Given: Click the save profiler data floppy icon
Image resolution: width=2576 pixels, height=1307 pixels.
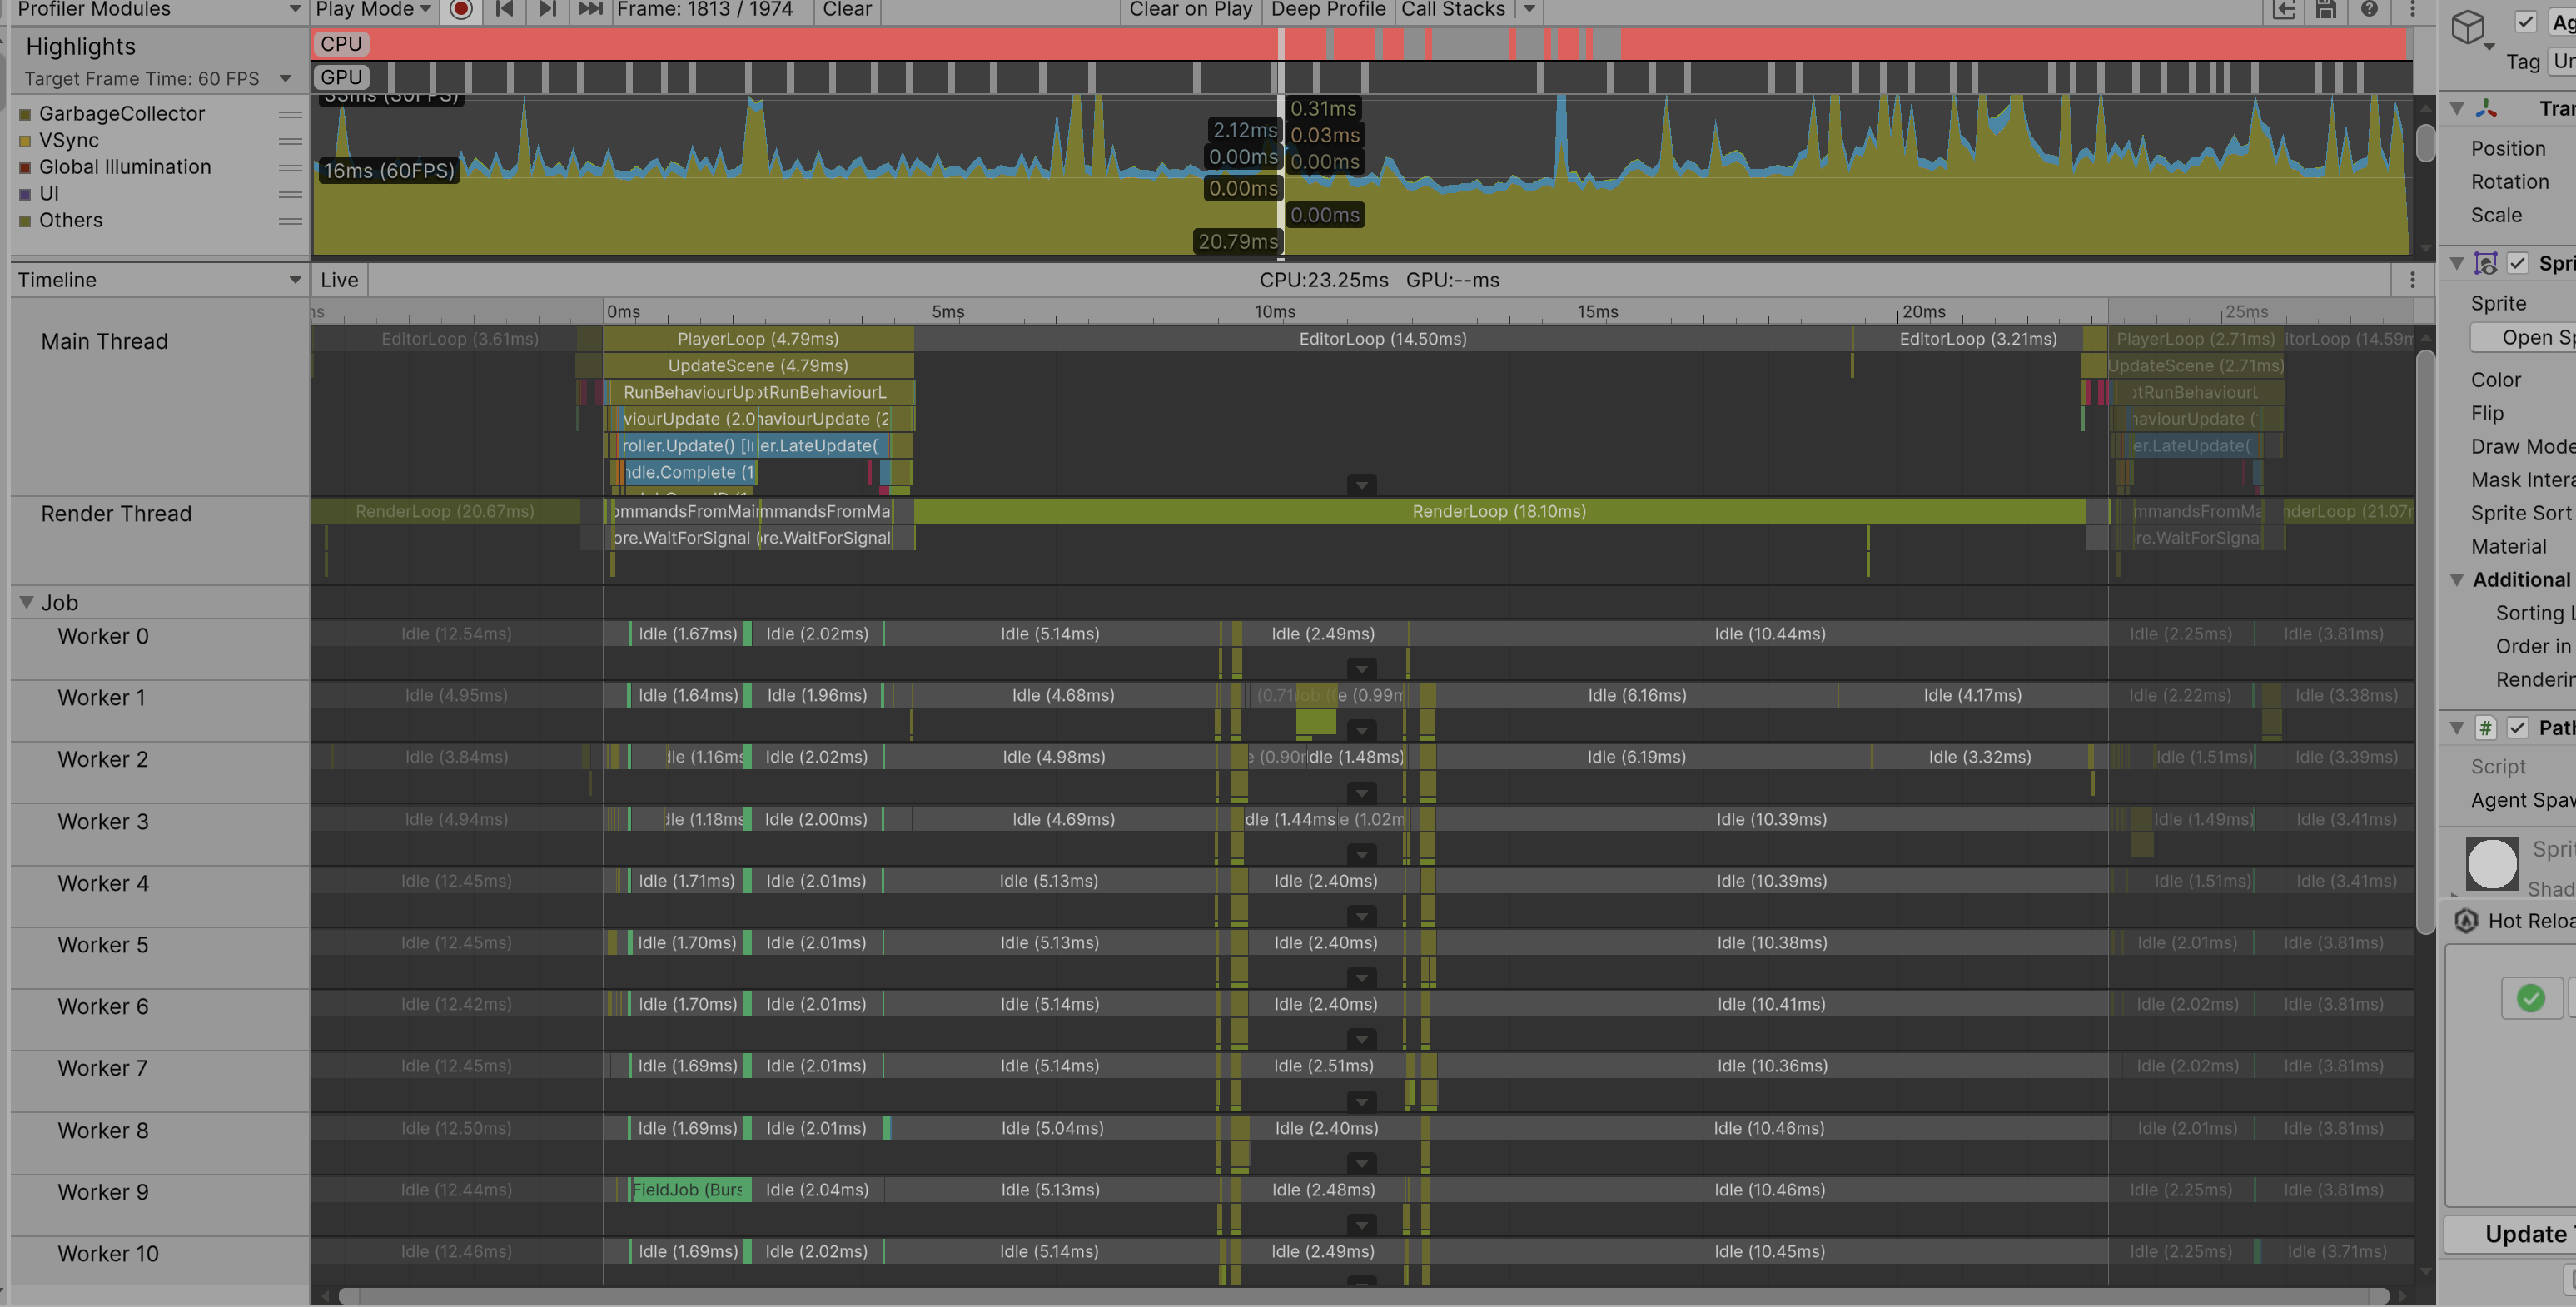Looking at the screenshot, I should [2326, 10].
